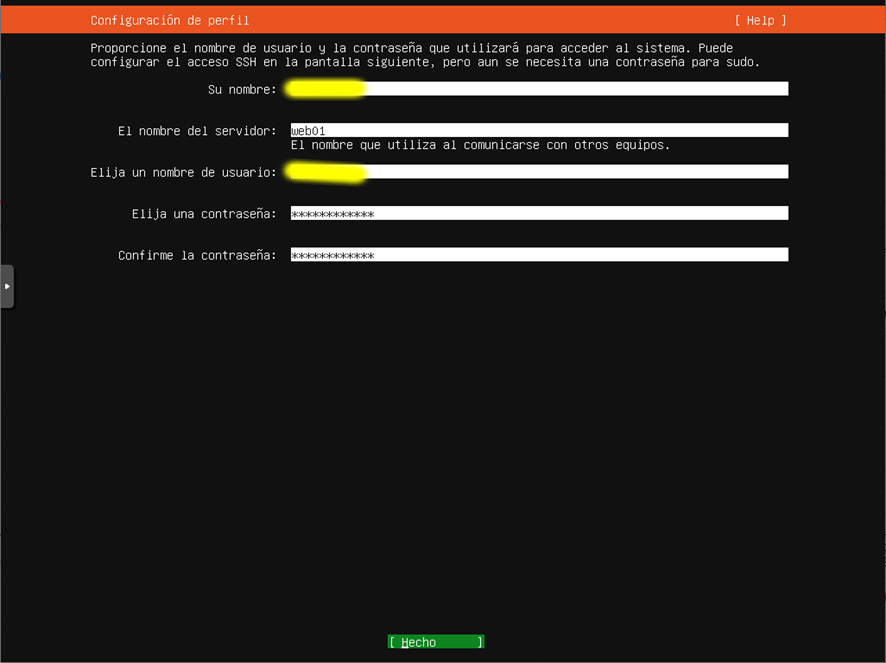Select the server name field containing web01
The width and height of the screenshot is (886, 663).
coord(539,130)
